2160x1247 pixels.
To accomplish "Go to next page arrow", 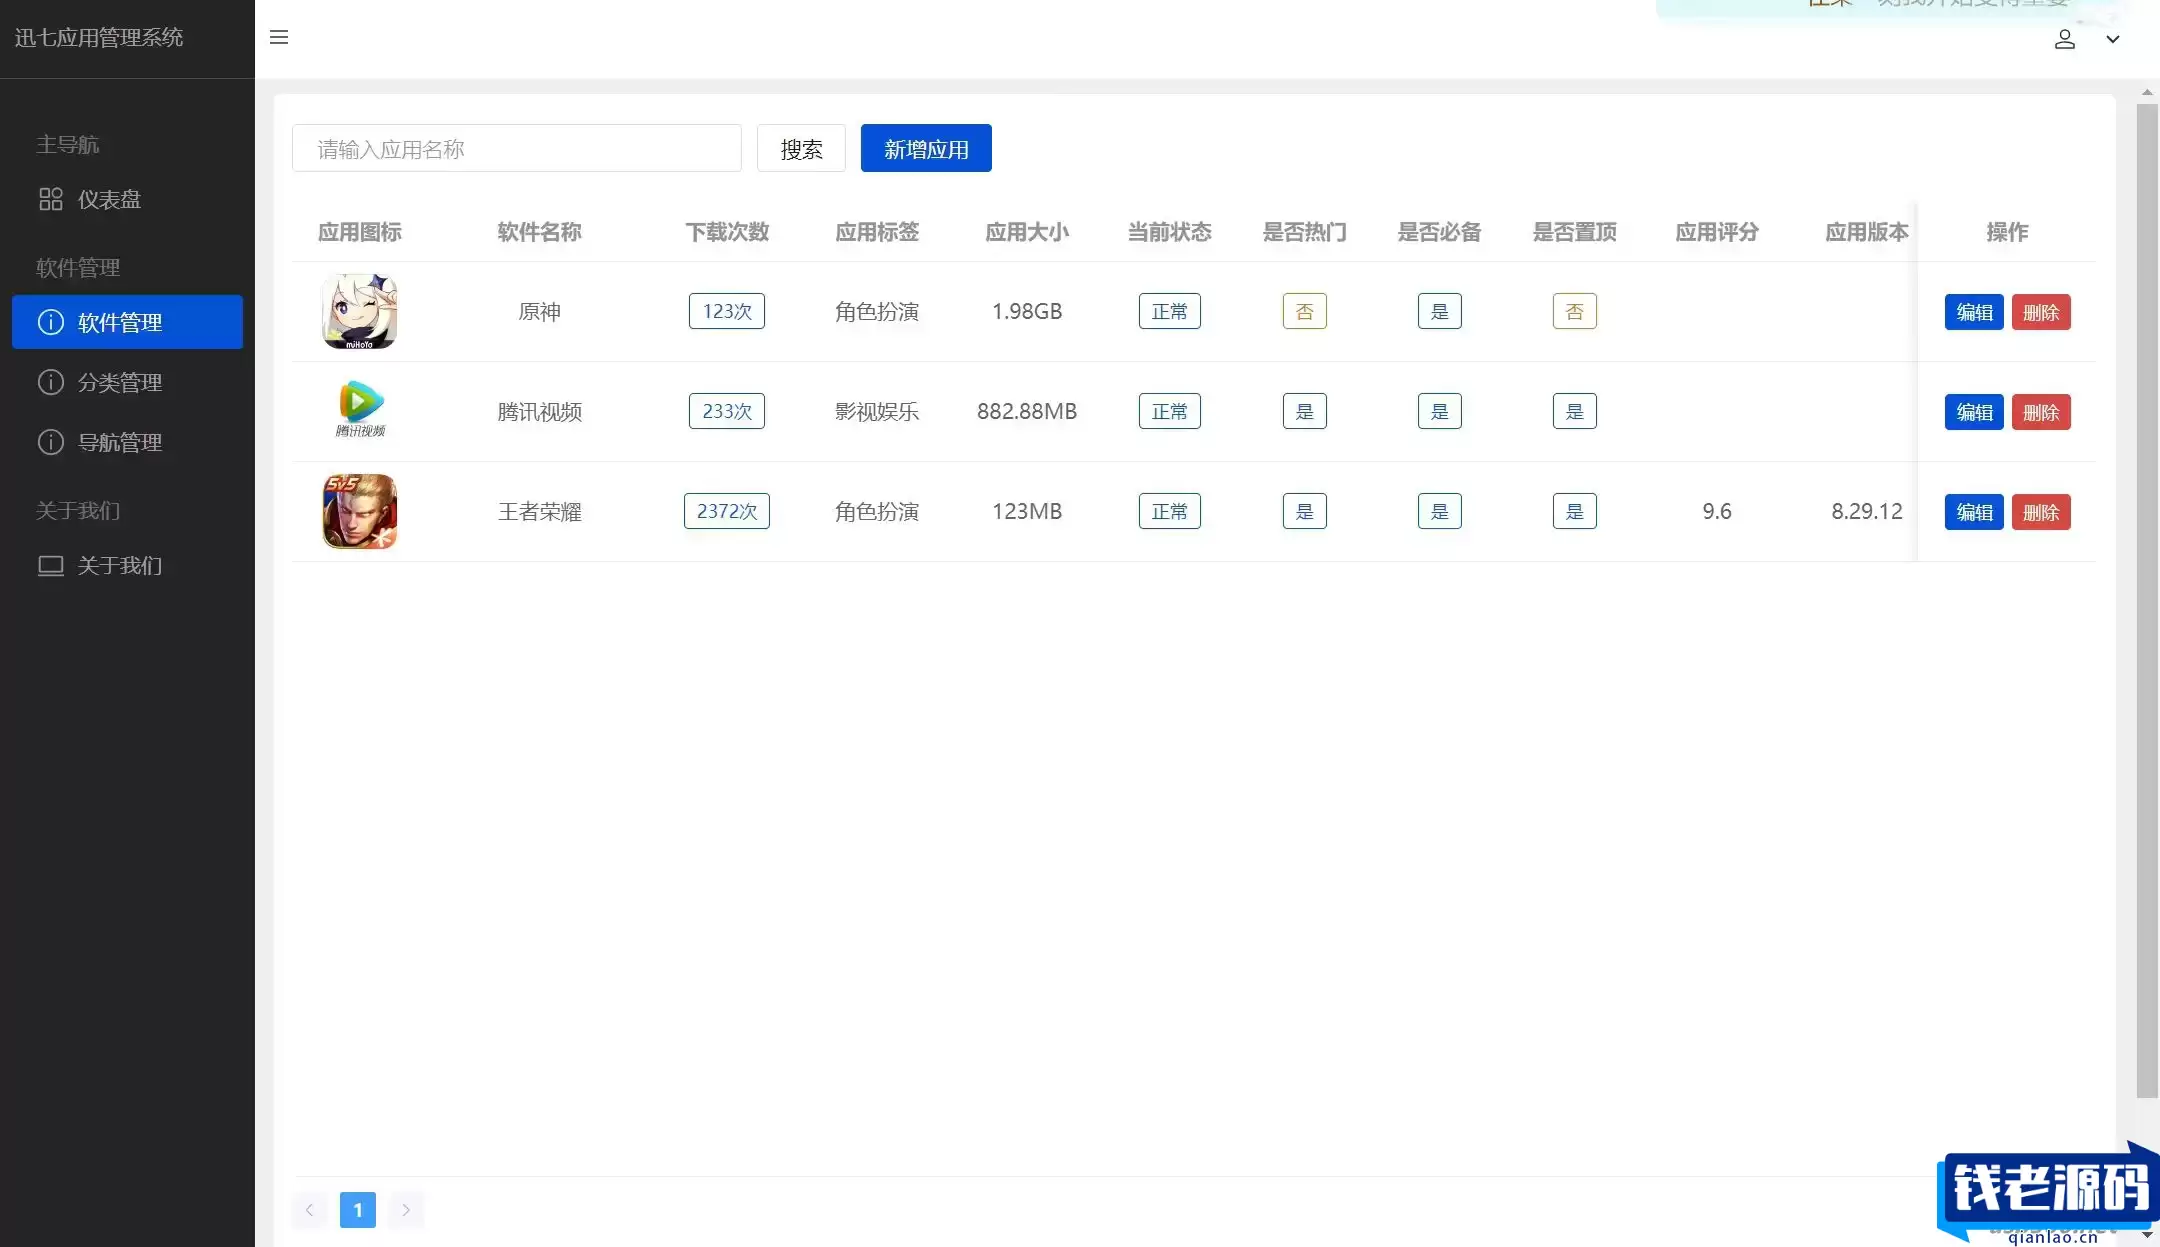I will [x=406, y=1210].
